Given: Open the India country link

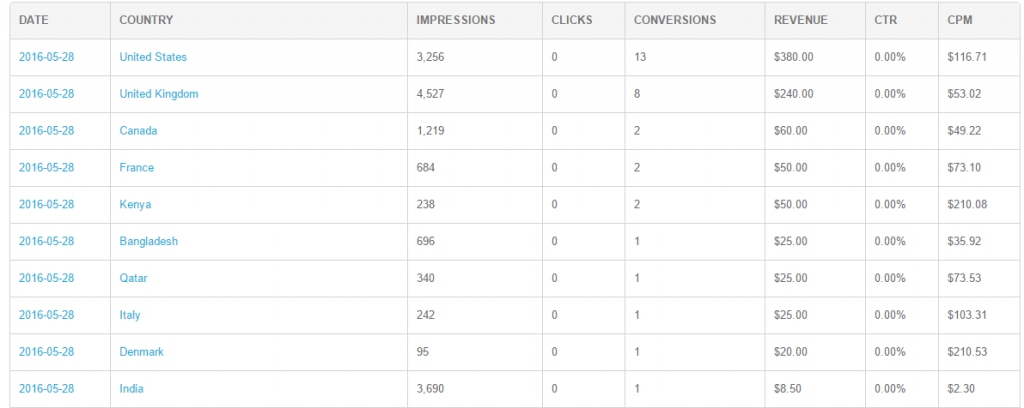Looking at the screenshot, I should tap(131, 388).
